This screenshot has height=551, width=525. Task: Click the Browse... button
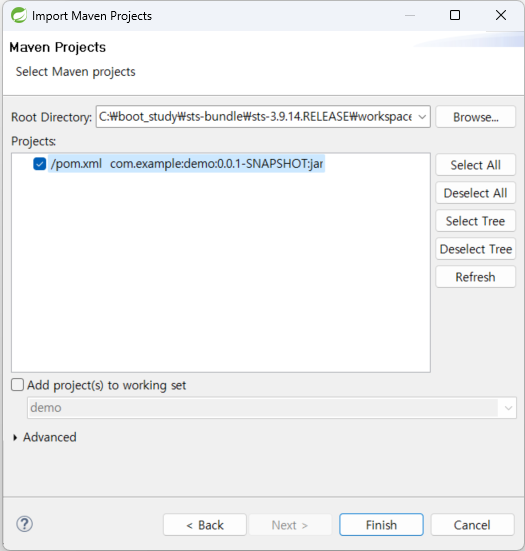(475, 117)
